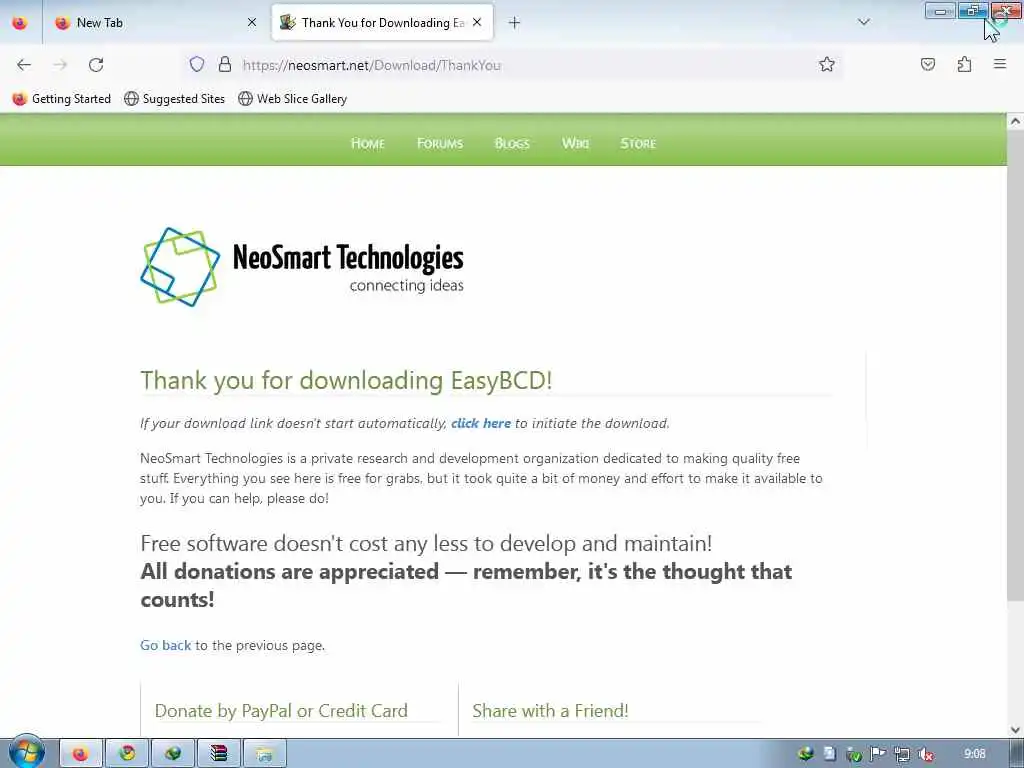1024x768 pixels.
Task: Click the green shield icon in the system tray
Action: coord(854,754)
